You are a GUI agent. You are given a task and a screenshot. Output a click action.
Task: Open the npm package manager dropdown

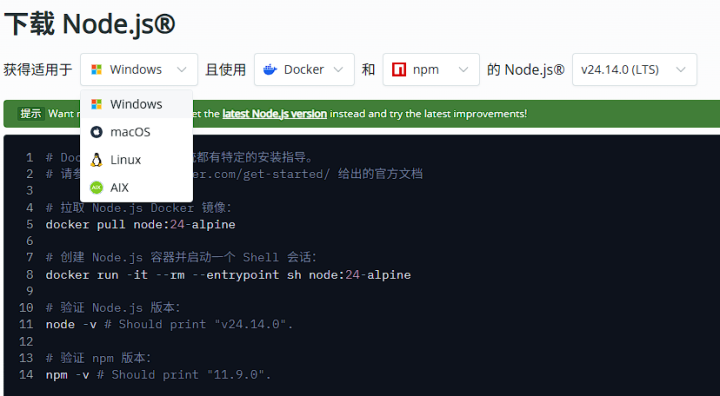tap(431, 69)
